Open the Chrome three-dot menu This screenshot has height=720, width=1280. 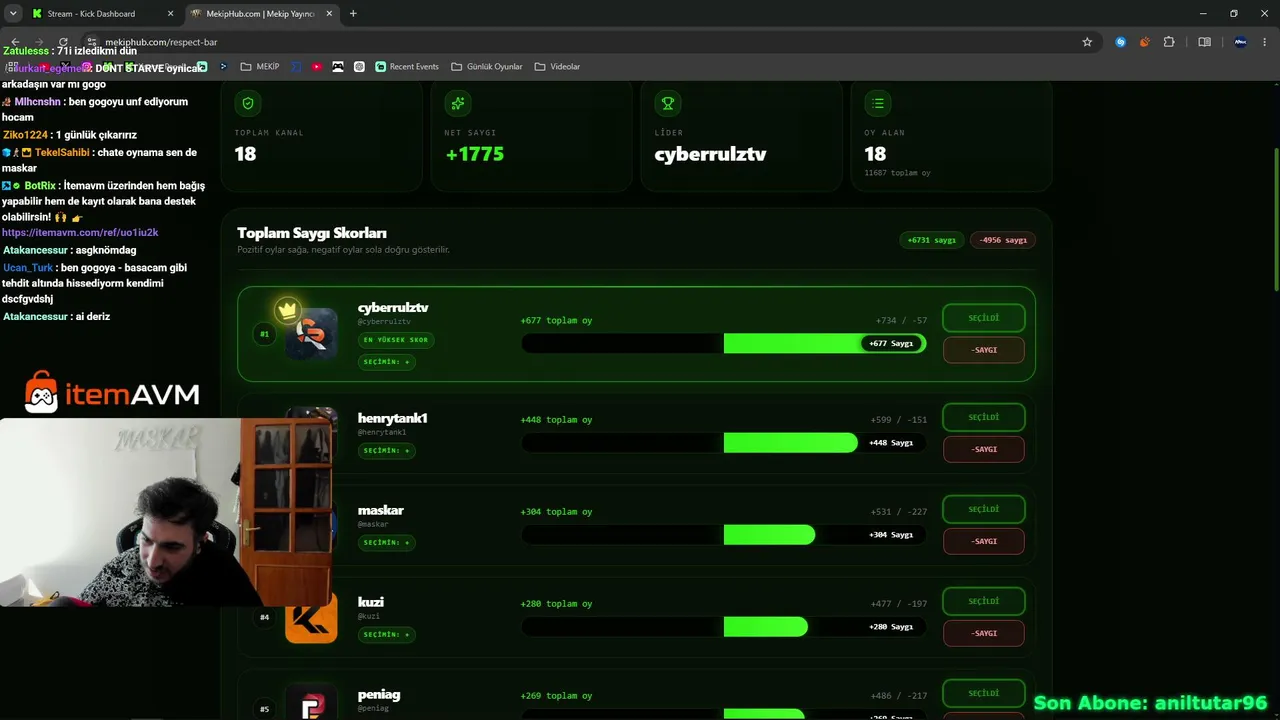1264,42
